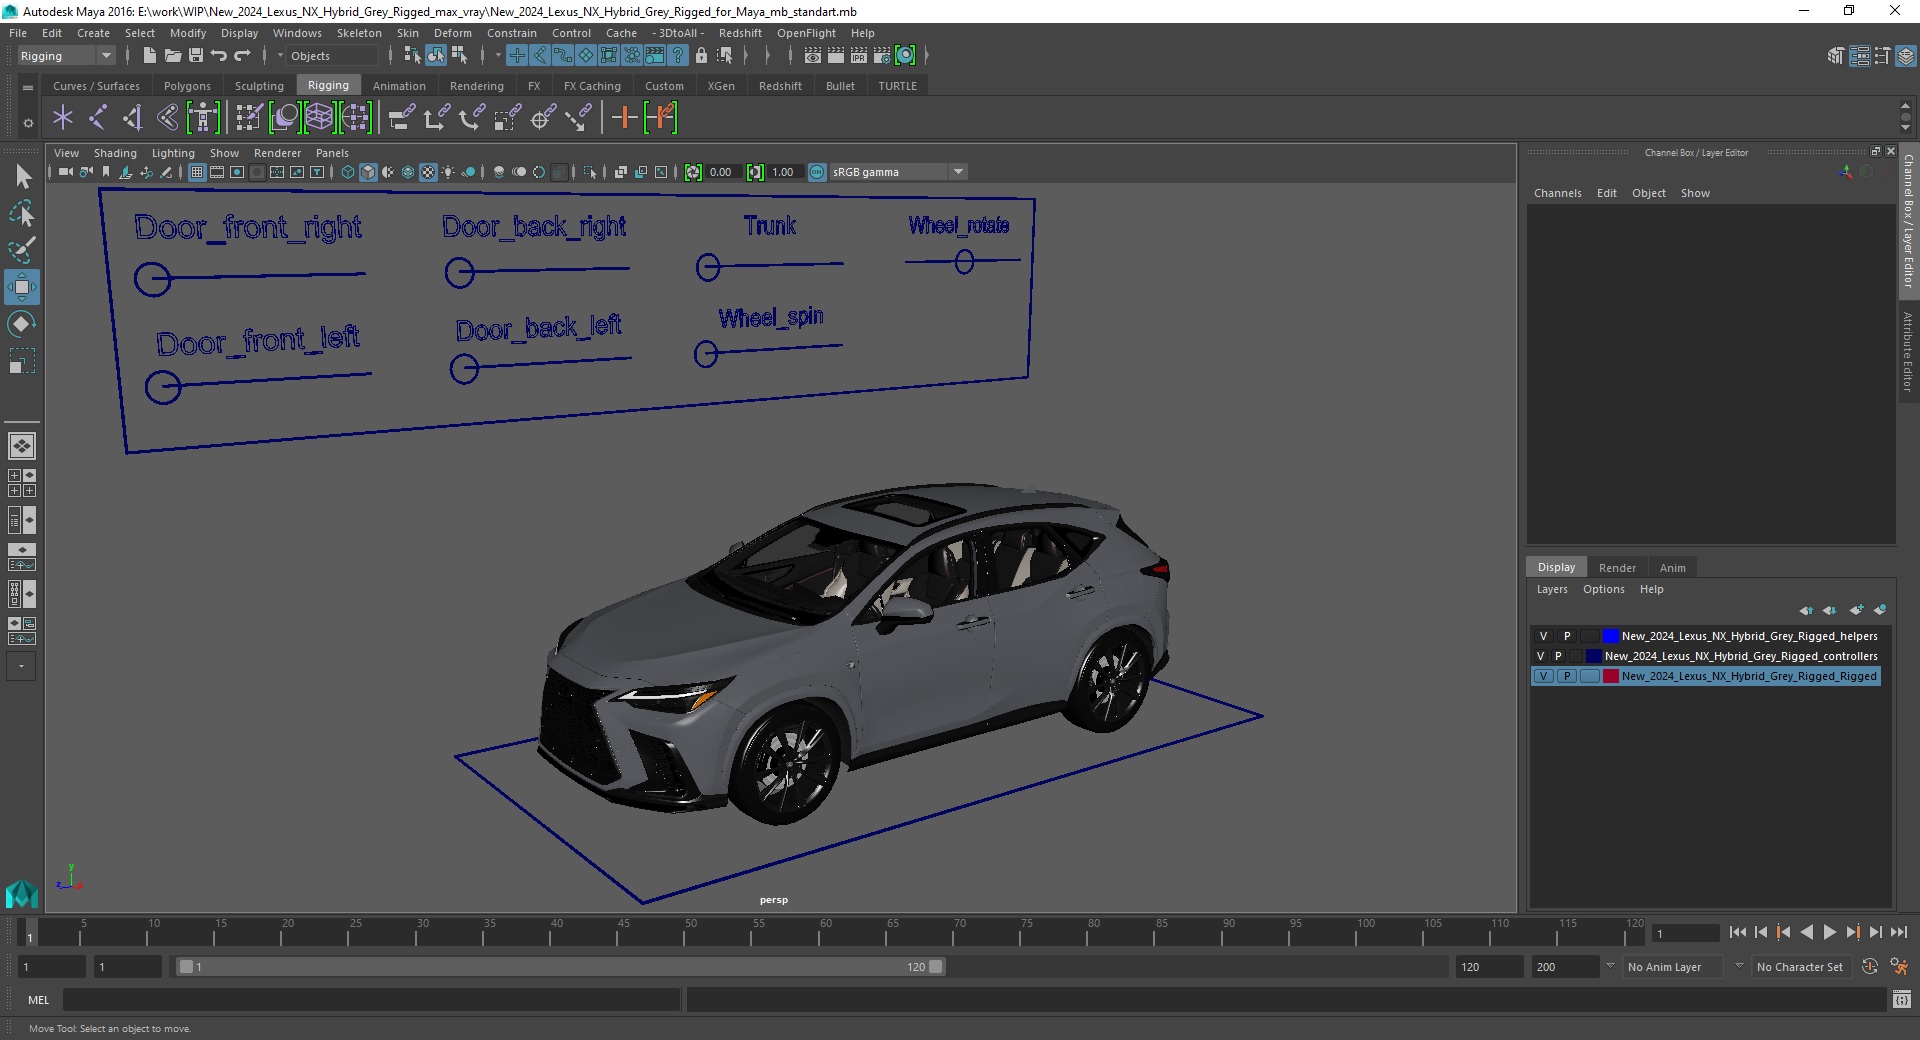Open the Redshift menu
1920x1040 pixels.
740,33
